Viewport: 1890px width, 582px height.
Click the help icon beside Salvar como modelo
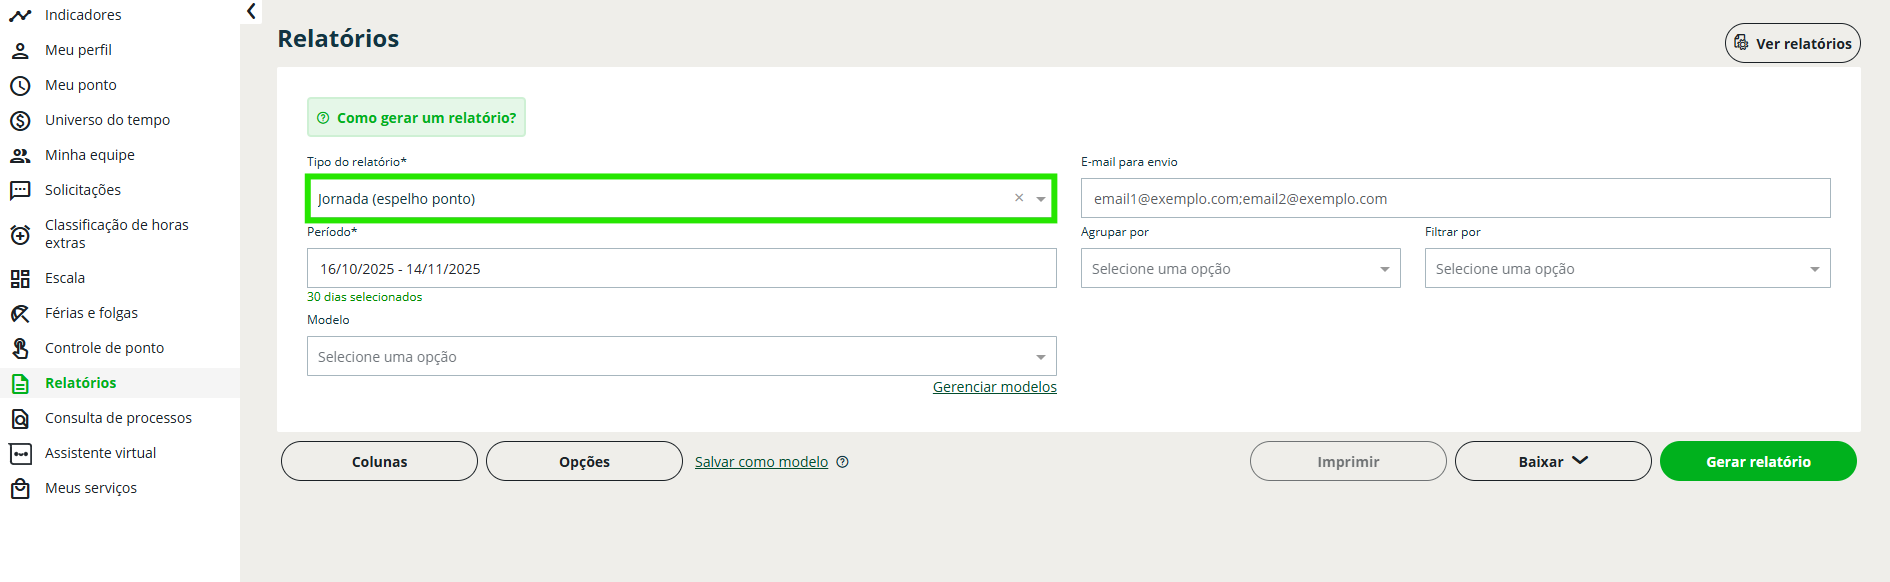[x=843, y=462]
